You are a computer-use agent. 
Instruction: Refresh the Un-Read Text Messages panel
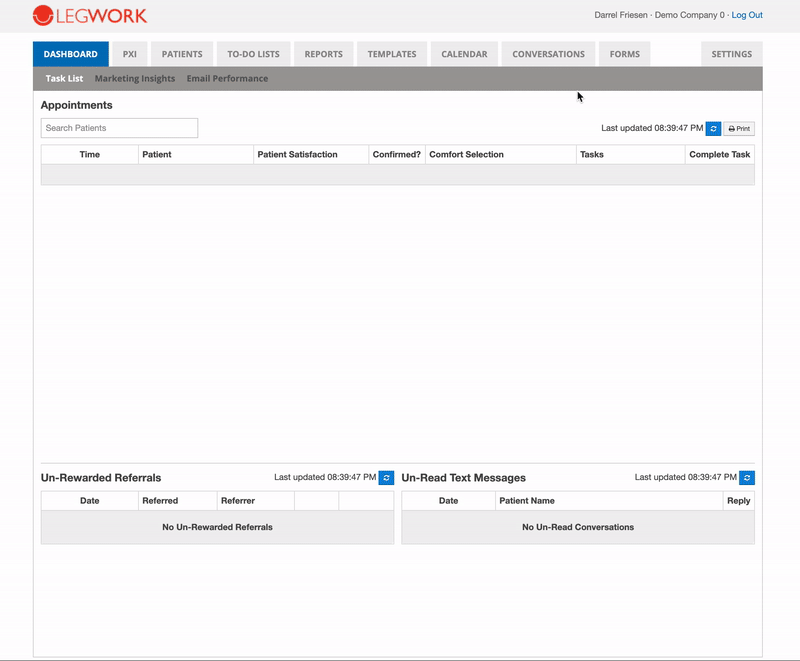click(747, 478)
